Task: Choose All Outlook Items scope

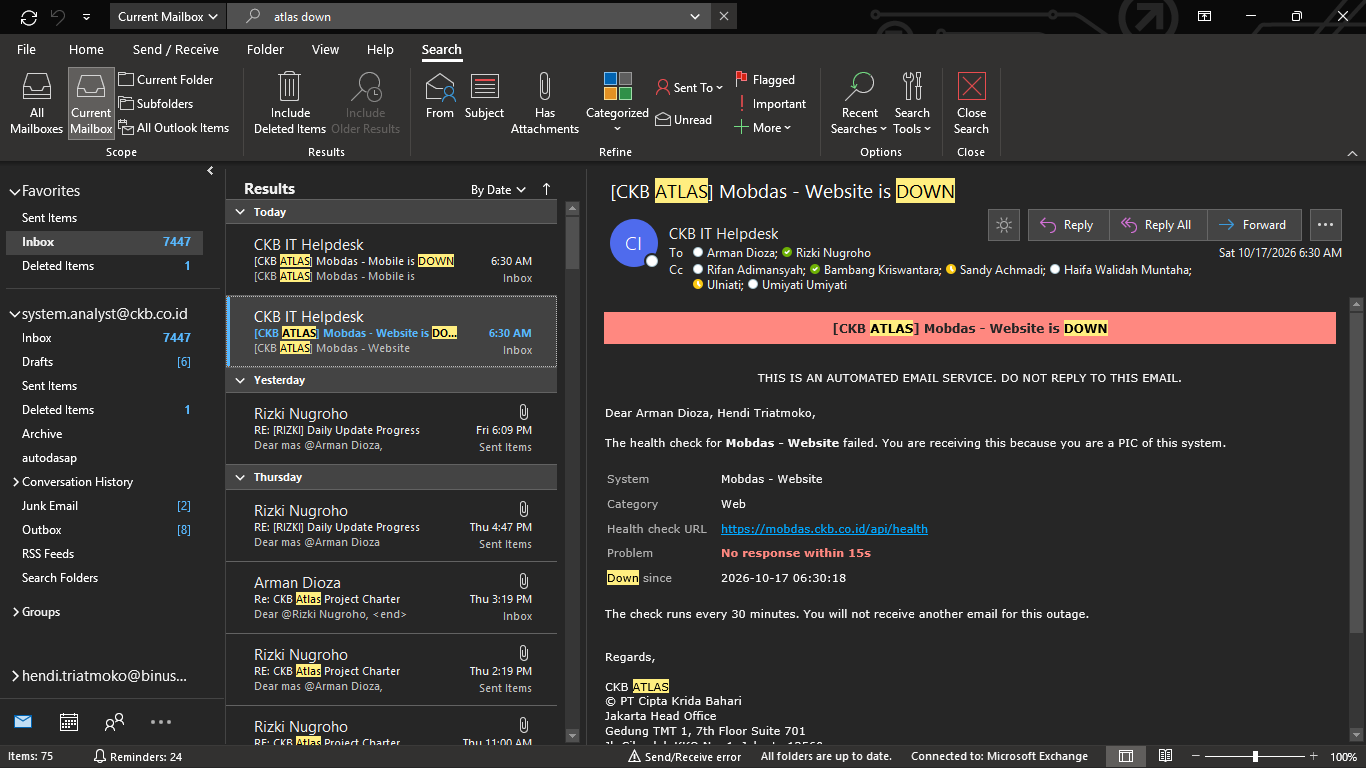Action: pos(174,128)
